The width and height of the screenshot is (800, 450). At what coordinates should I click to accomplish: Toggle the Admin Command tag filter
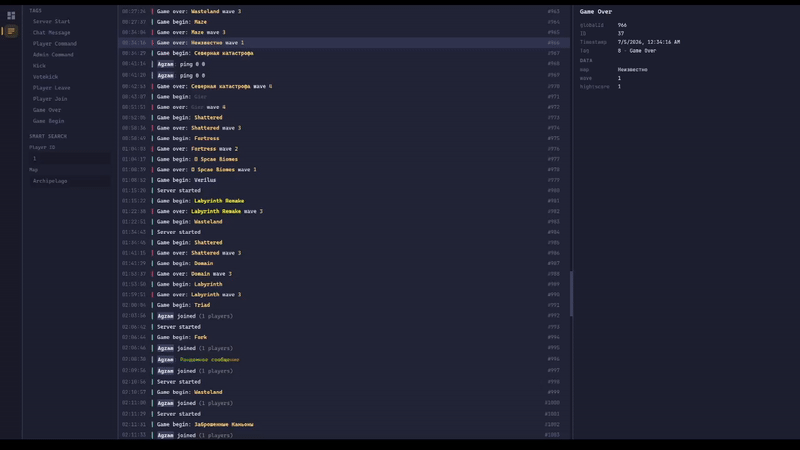click(53, 55)
